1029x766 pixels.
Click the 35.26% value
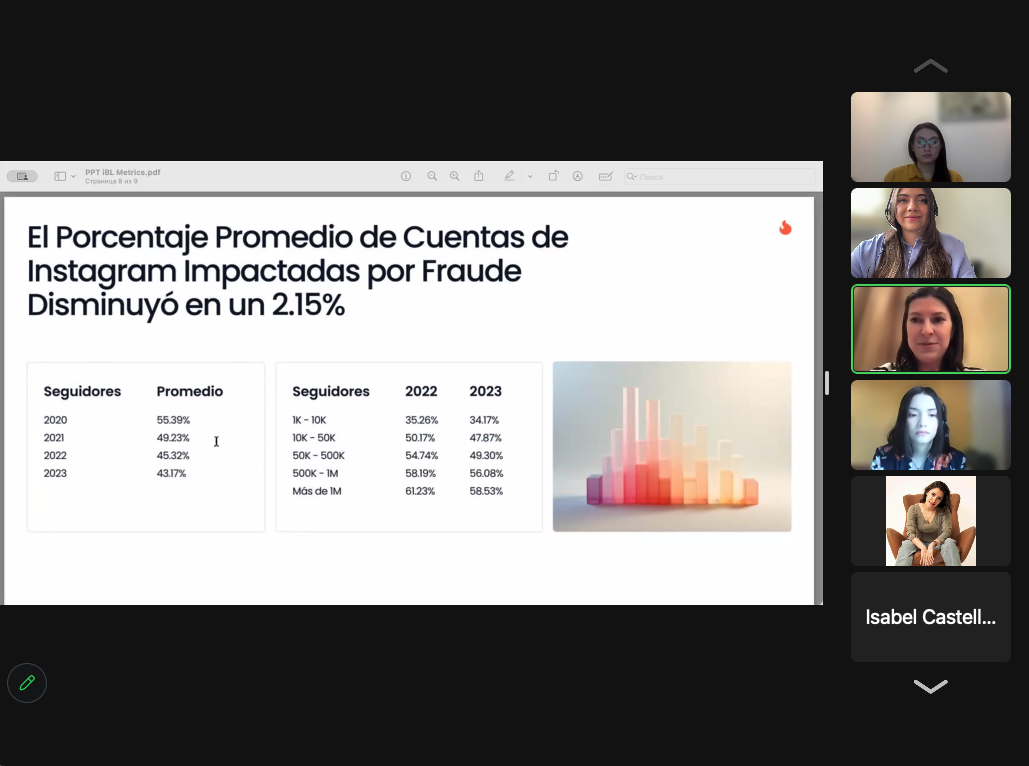click(x=421, y=420)
